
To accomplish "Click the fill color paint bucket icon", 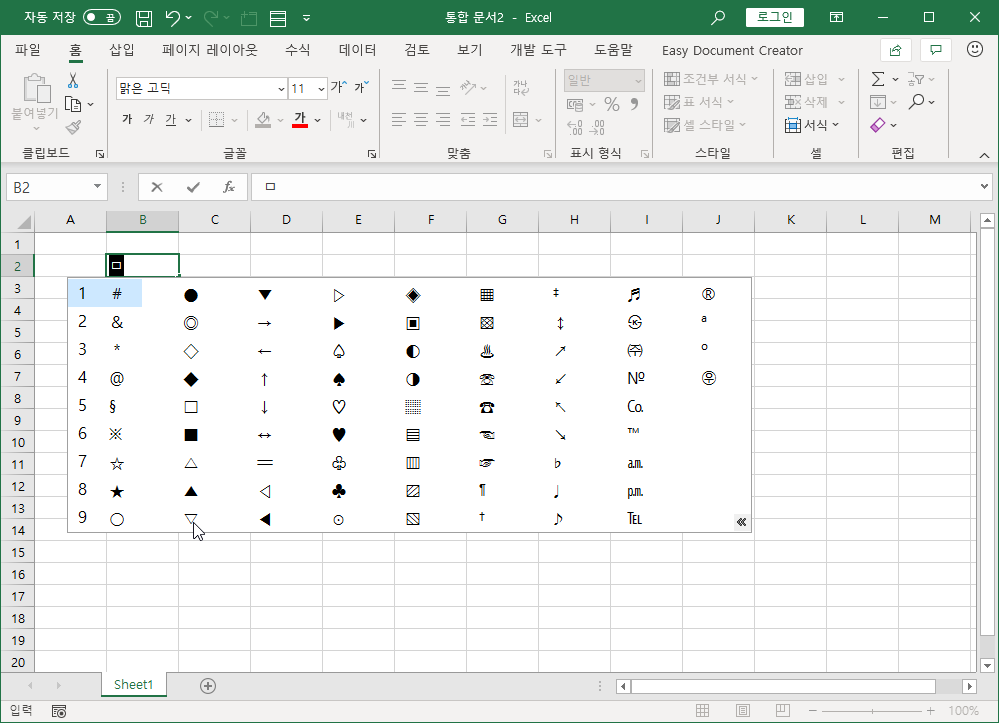I will 262,120.
